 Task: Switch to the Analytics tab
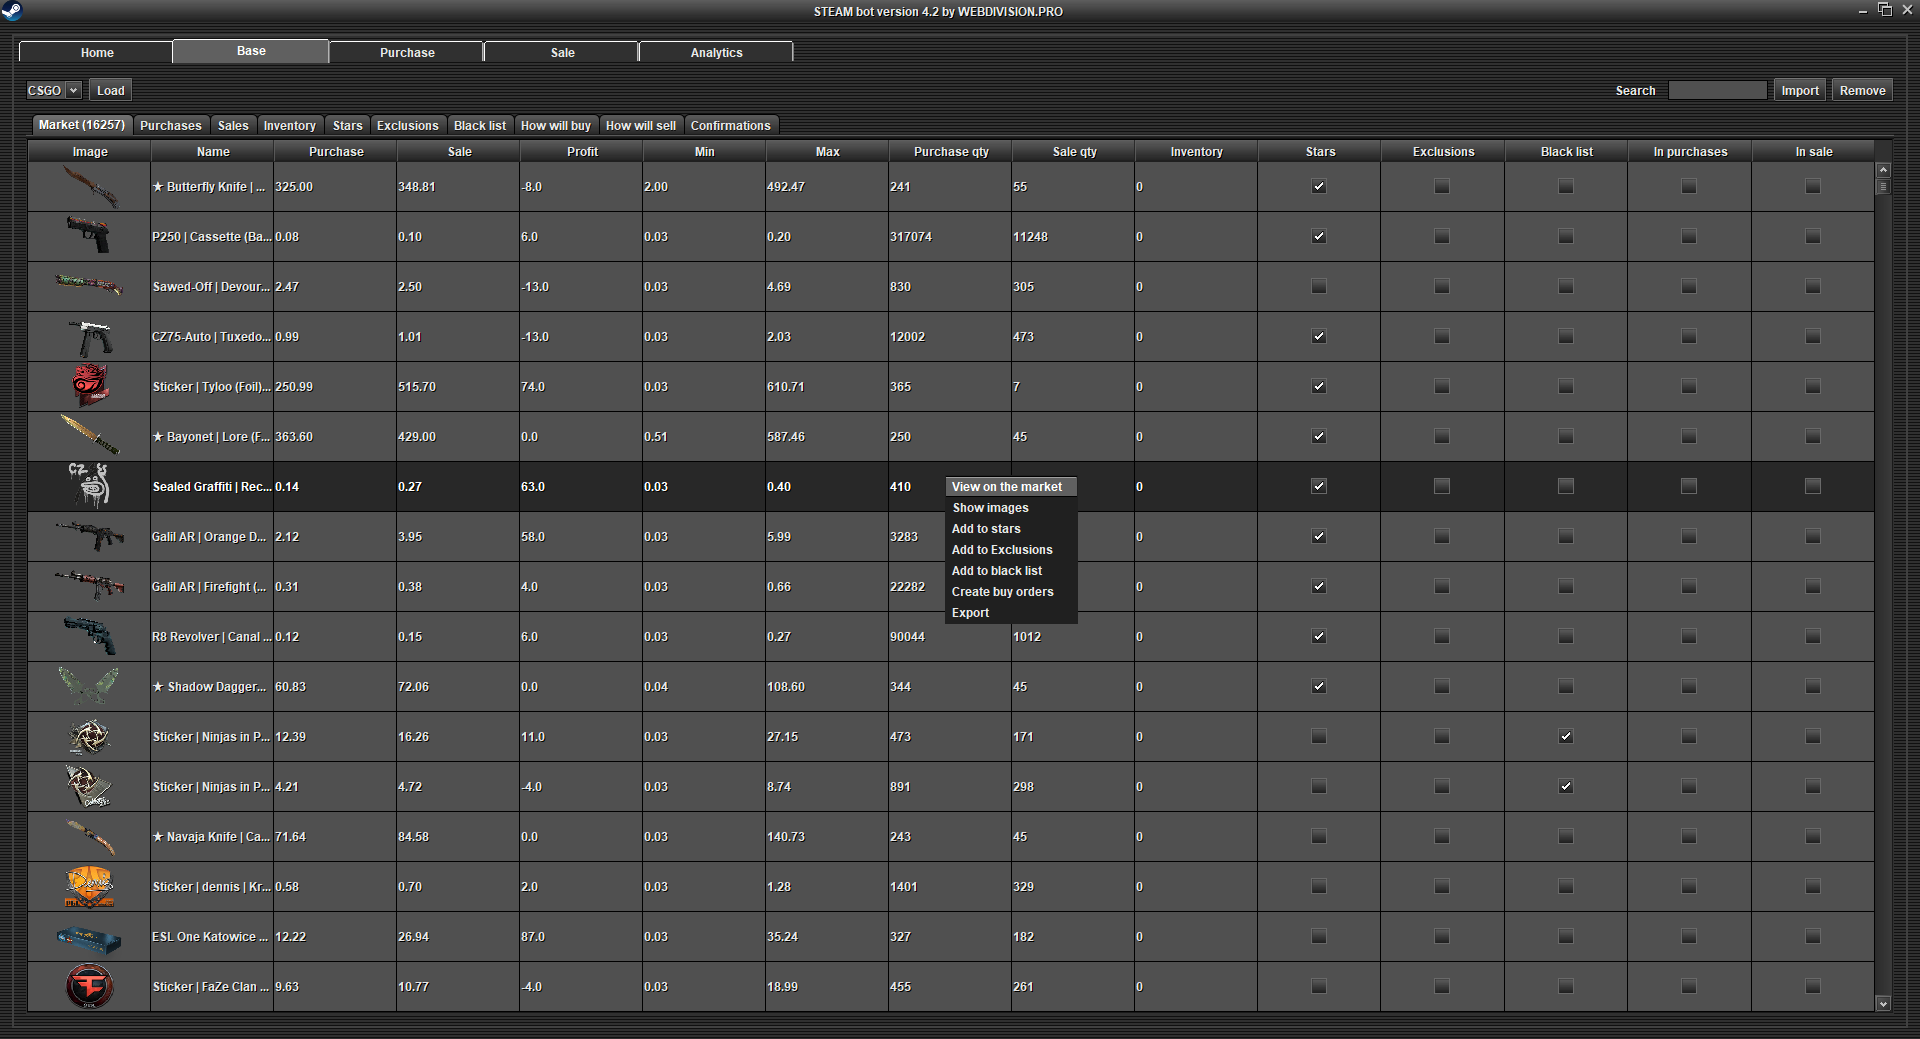(716, 52)
